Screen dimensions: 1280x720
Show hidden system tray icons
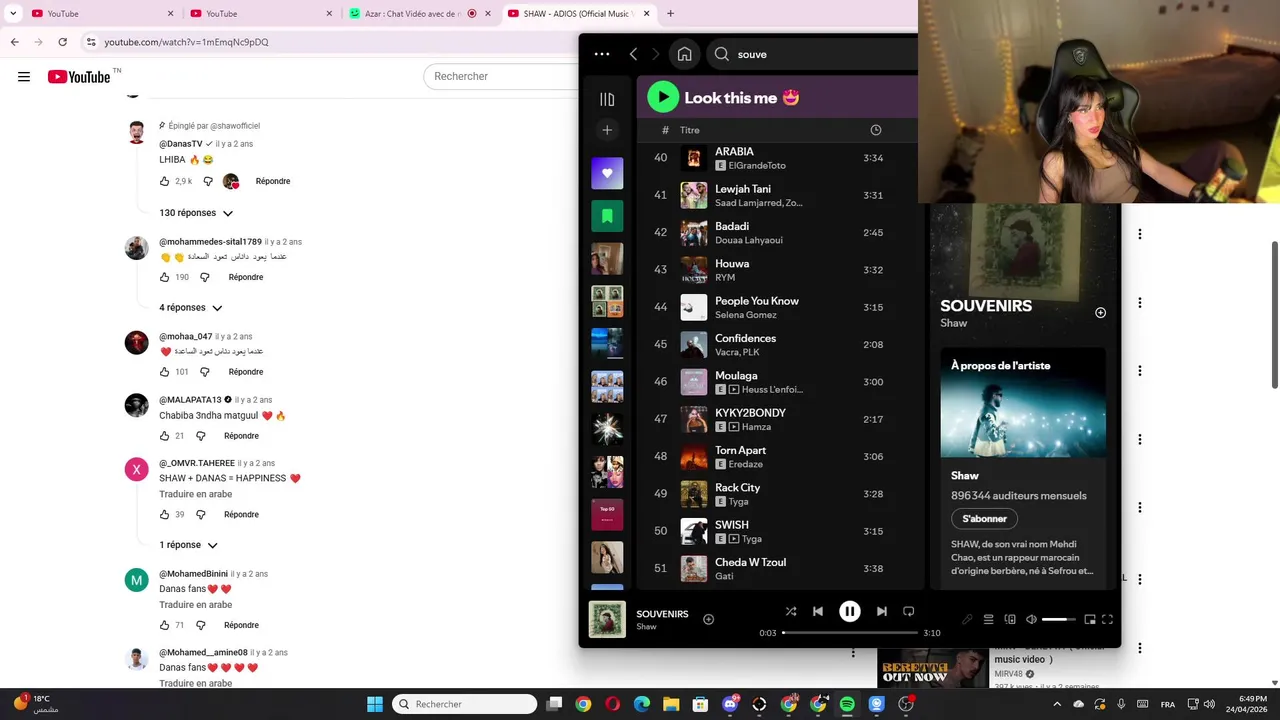pyautogui.click(x=1057, y=704)
